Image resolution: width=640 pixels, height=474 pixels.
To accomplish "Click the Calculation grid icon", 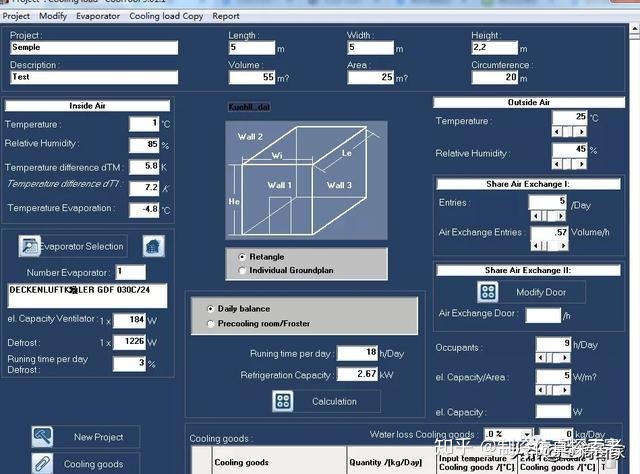I will coord(282,401).
